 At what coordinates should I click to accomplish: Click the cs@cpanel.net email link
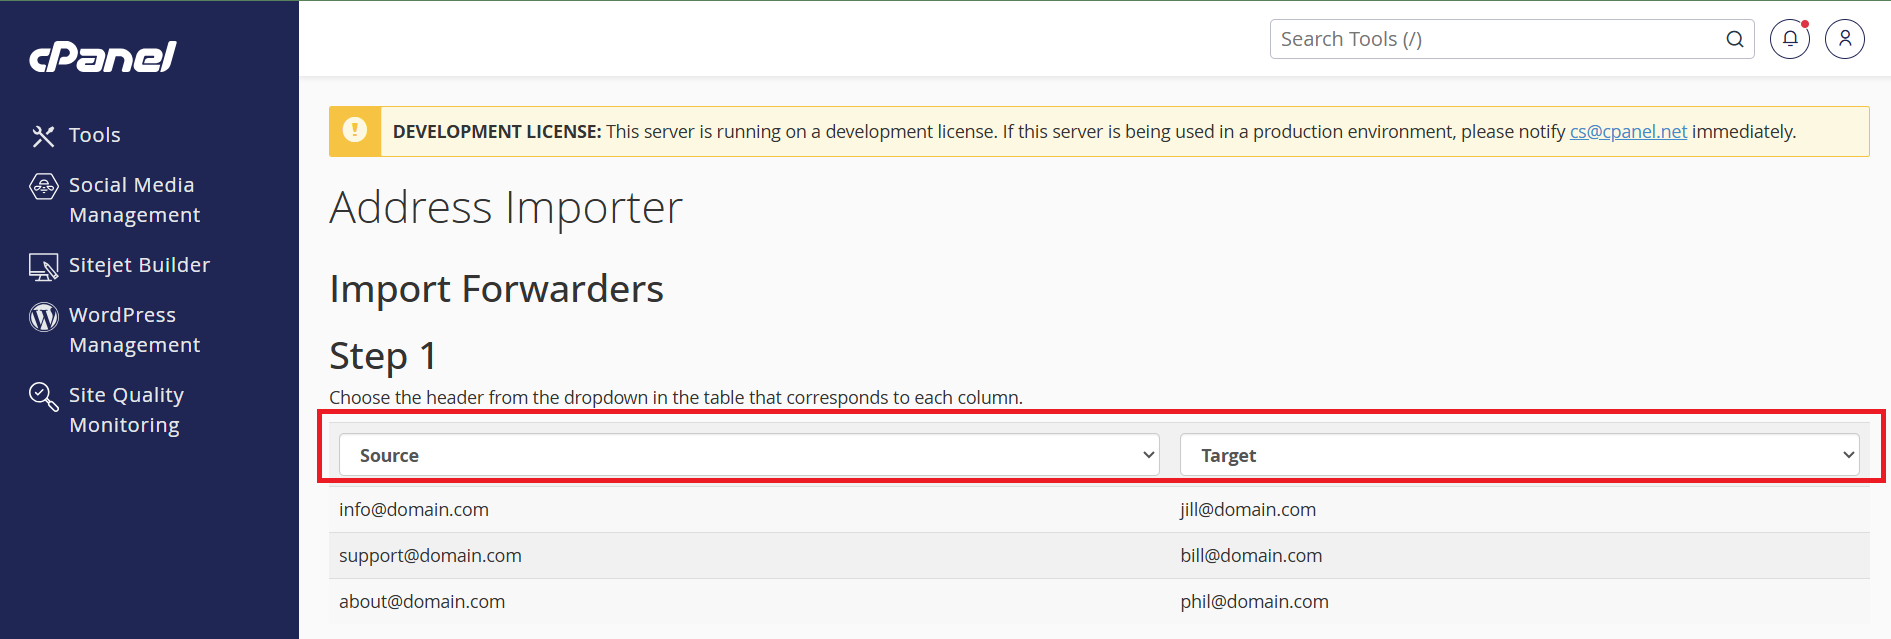[1628, 132]
